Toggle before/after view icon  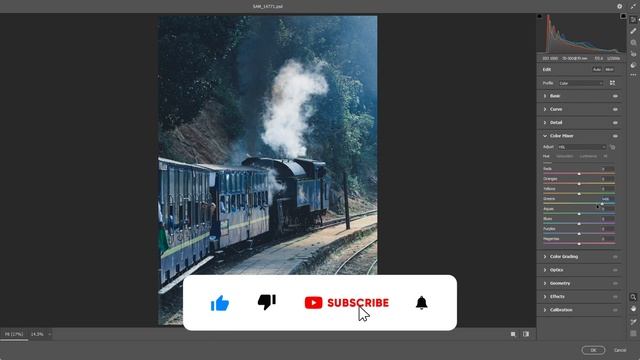click(526, 334)
